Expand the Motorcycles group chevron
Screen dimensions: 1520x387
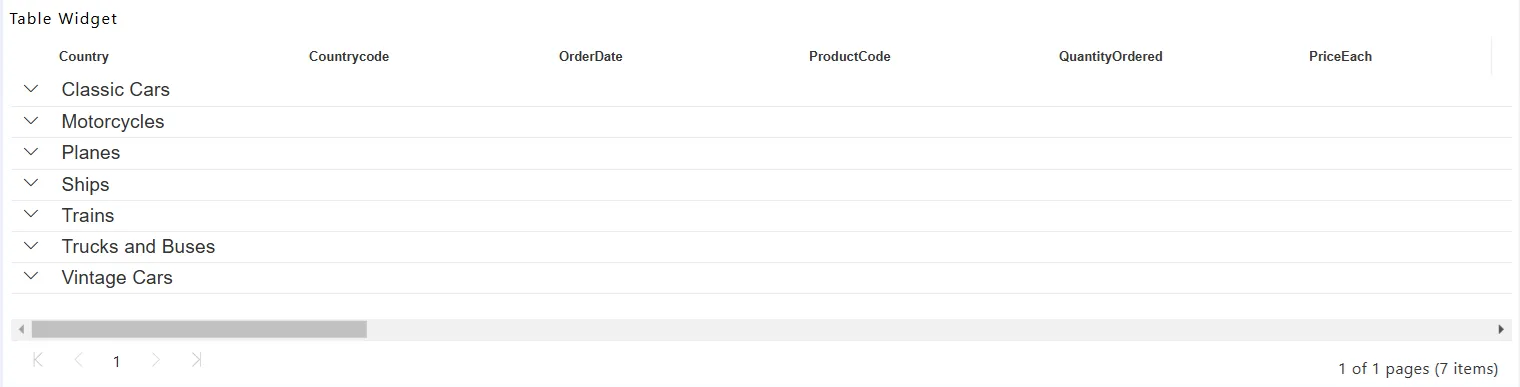point(31,121)
